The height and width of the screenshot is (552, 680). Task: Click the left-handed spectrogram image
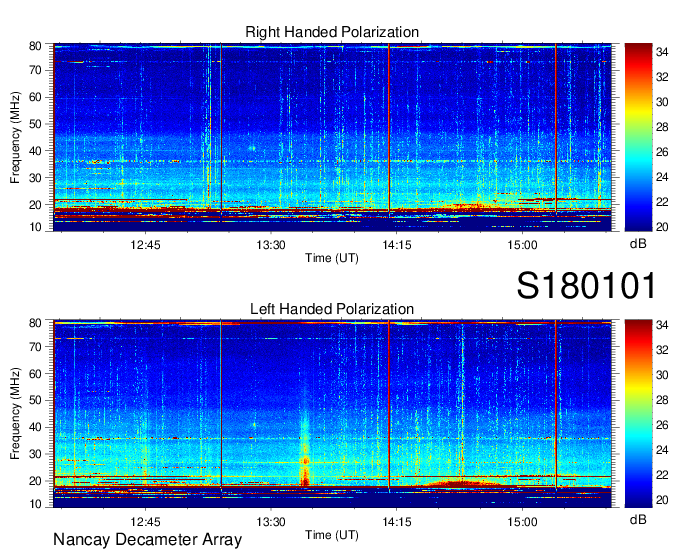pyautogui.click(x=332, y=414)
